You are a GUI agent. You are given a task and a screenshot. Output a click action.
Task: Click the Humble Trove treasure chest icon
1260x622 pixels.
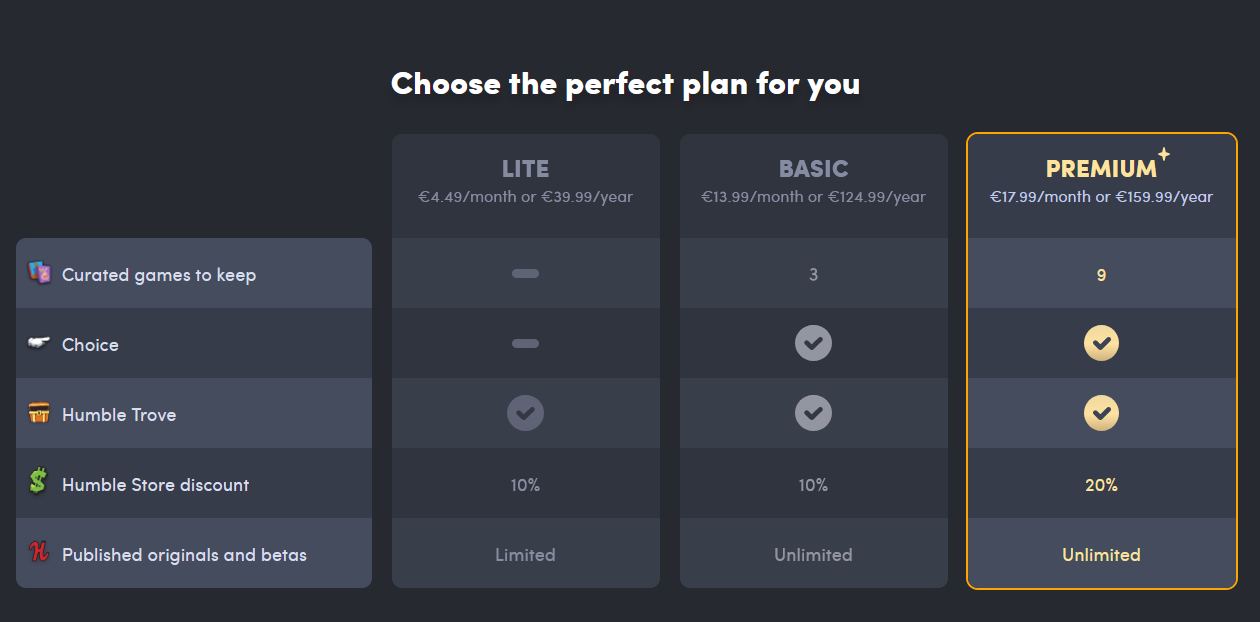pos(39,413)
